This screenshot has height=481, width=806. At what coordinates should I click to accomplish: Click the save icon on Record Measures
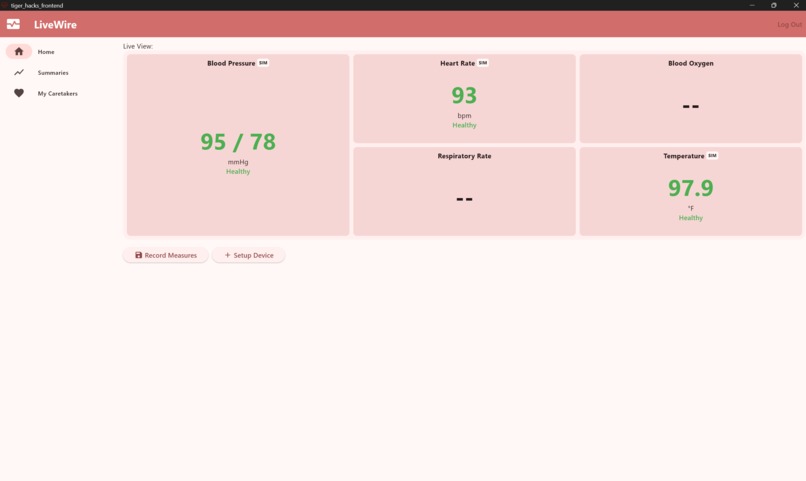pos(138,255)
